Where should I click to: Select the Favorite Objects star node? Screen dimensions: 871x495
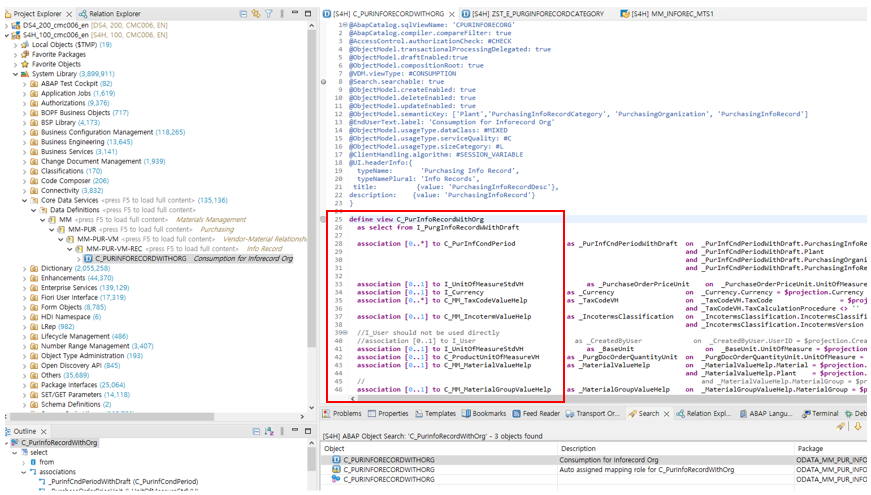56,64
